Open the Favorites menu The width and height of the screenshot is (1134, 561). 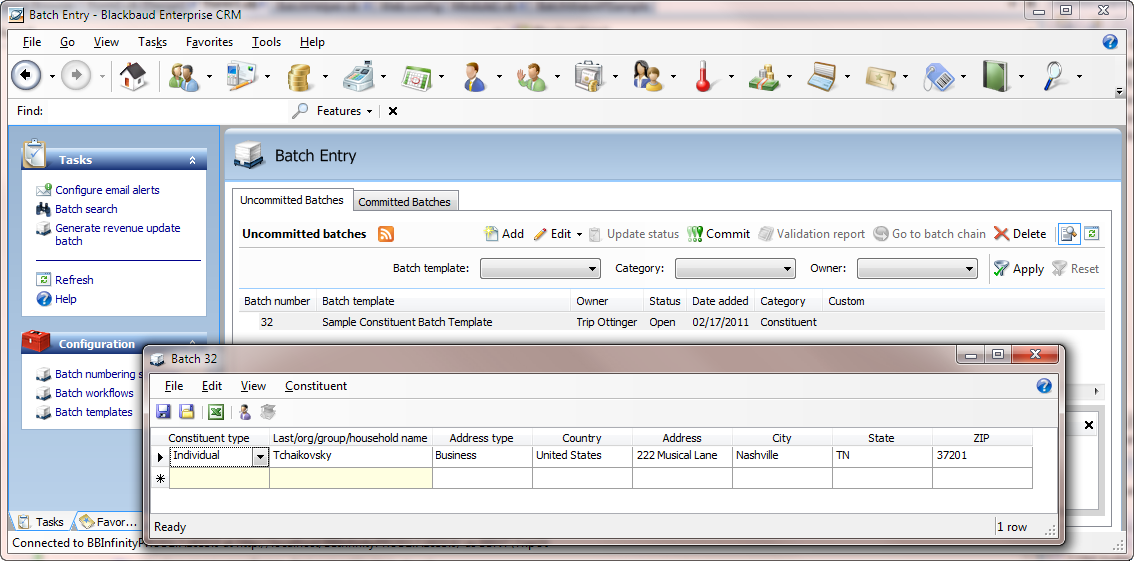[x=209, y=42]
